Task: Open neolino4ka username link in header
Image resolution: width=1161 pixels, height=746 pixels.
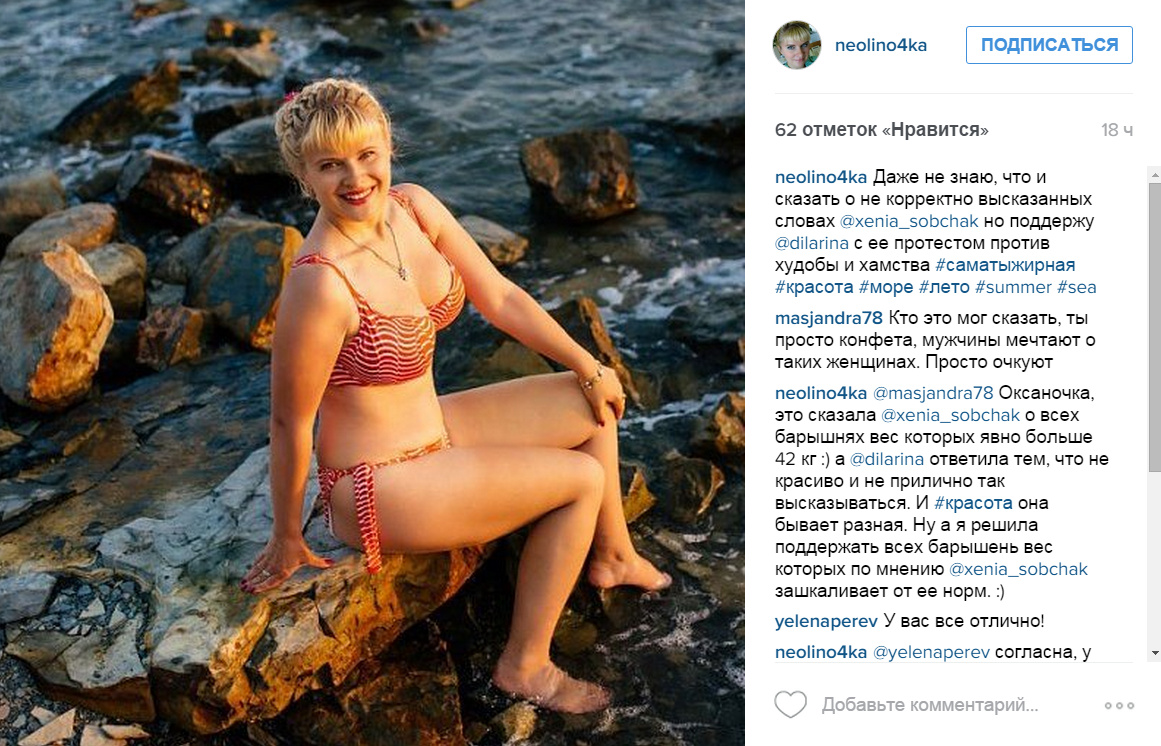Action: pos(880,45)
